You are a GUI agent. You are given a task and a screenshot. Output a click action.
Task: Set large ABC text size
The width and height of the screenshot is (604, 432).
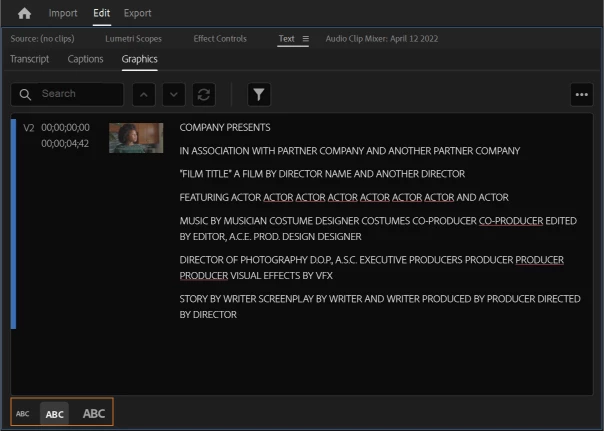(x=94, y=414)
